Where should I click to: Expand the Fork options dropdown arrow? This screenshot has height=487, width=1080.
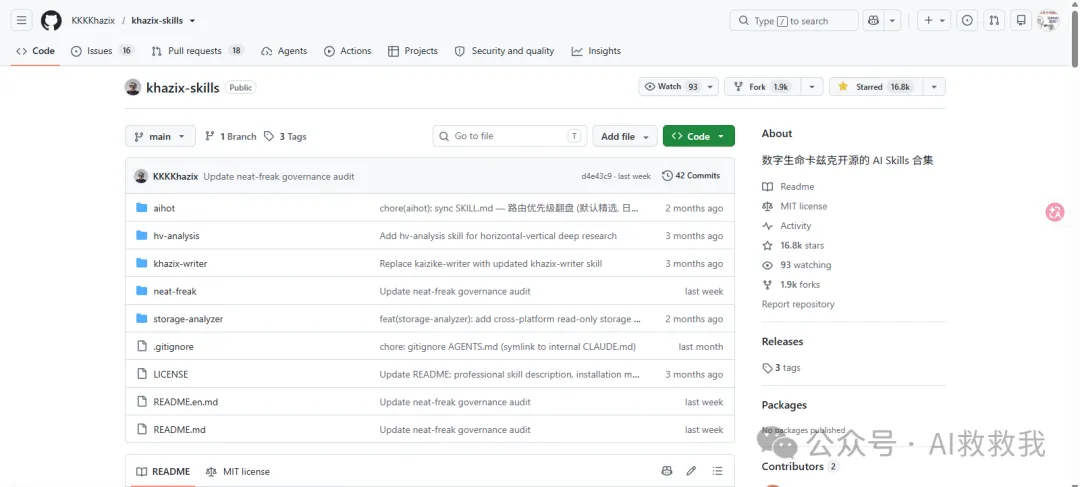811,87
